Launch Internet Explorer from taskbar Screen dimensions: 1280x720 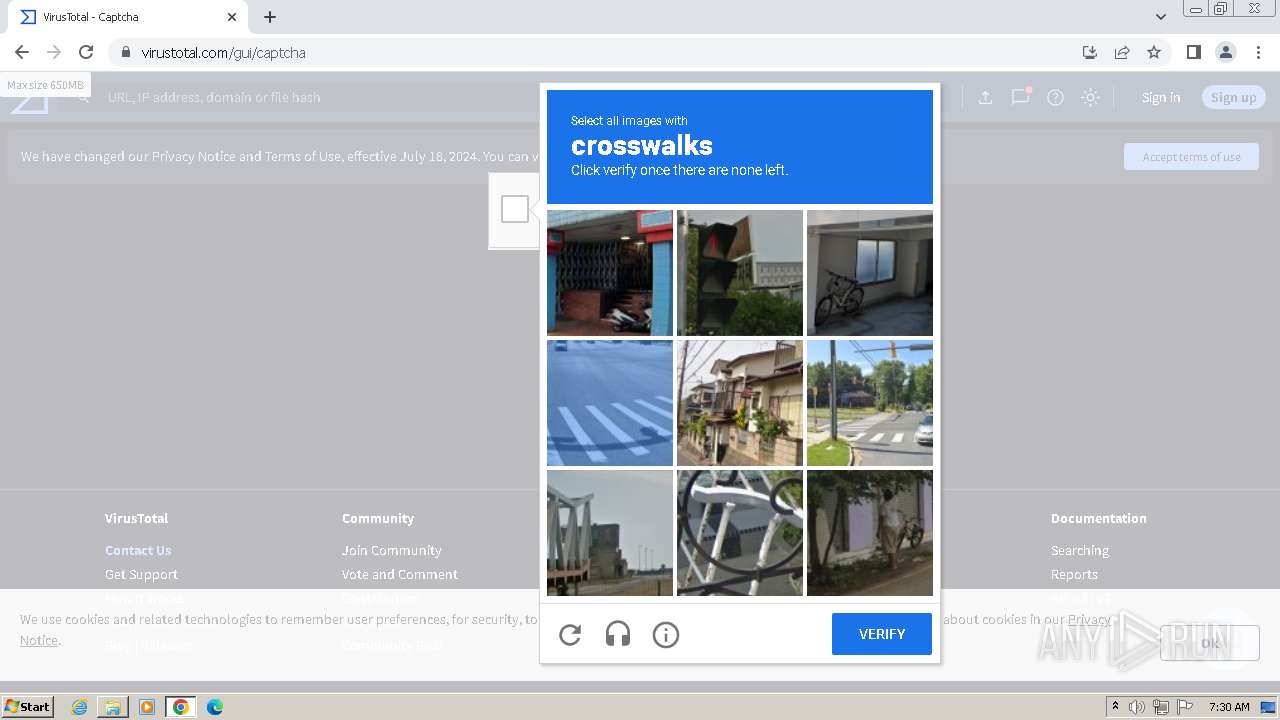[x=79, y=707]
